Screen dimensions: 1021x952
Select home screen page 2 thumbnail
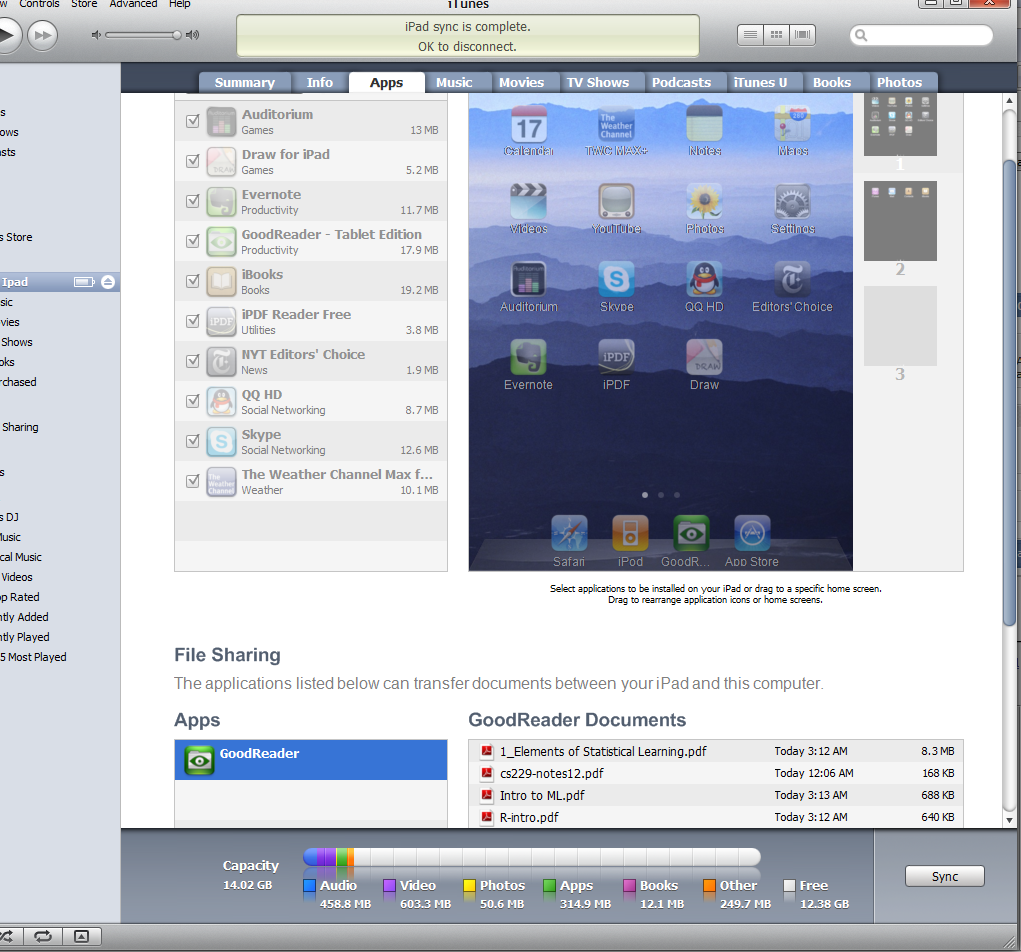pyautogui.click(x=900, y=221)
